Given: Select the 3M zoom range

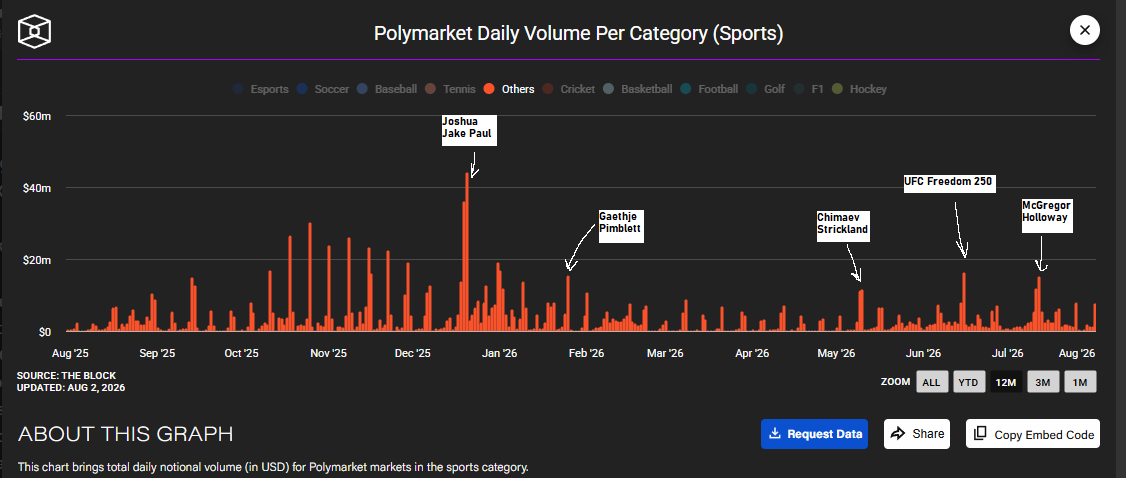Looking at the screenshot, I should (1043, 382).
